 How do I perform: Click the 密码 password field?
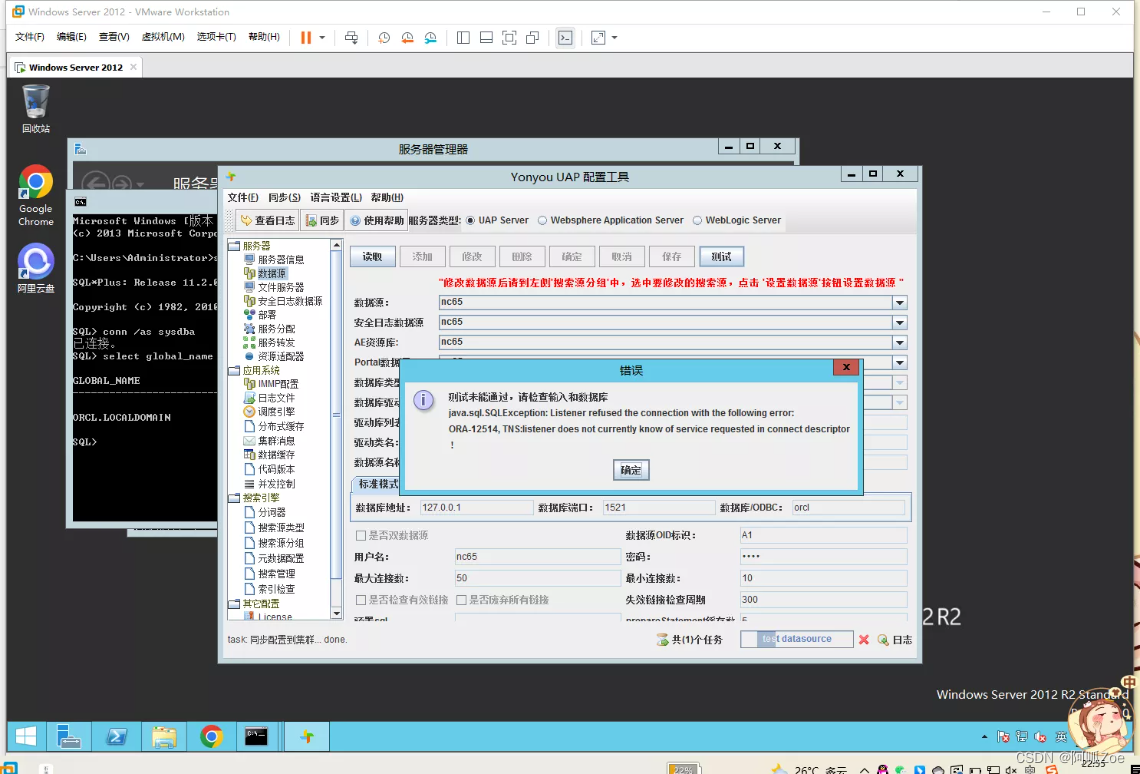click(x=823, y=557)
